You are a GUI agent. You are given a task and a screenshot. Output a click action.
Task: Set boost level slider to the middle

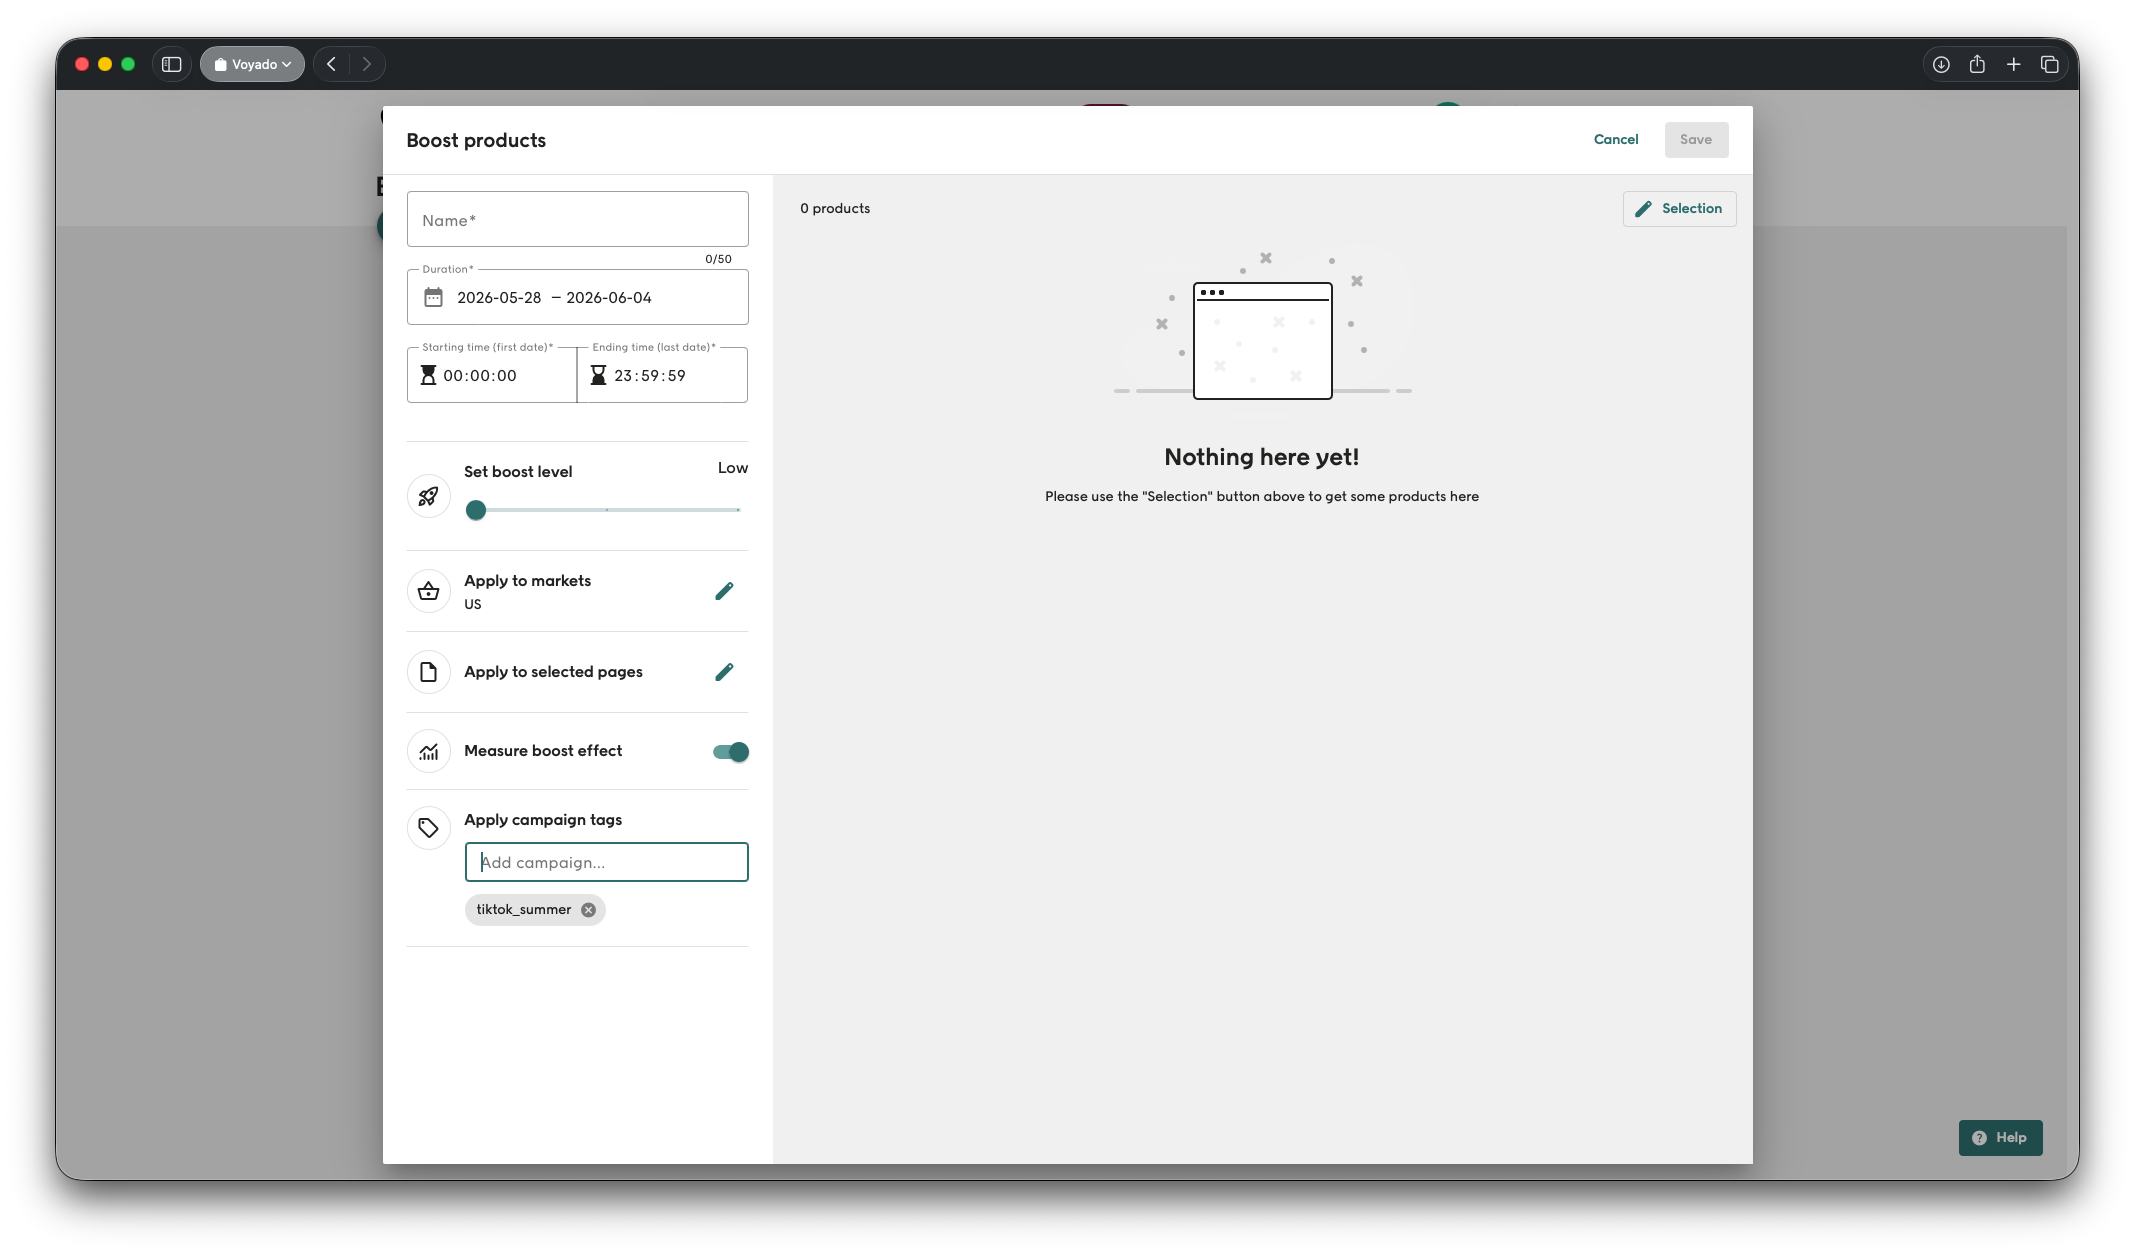[x=607, y=510]
